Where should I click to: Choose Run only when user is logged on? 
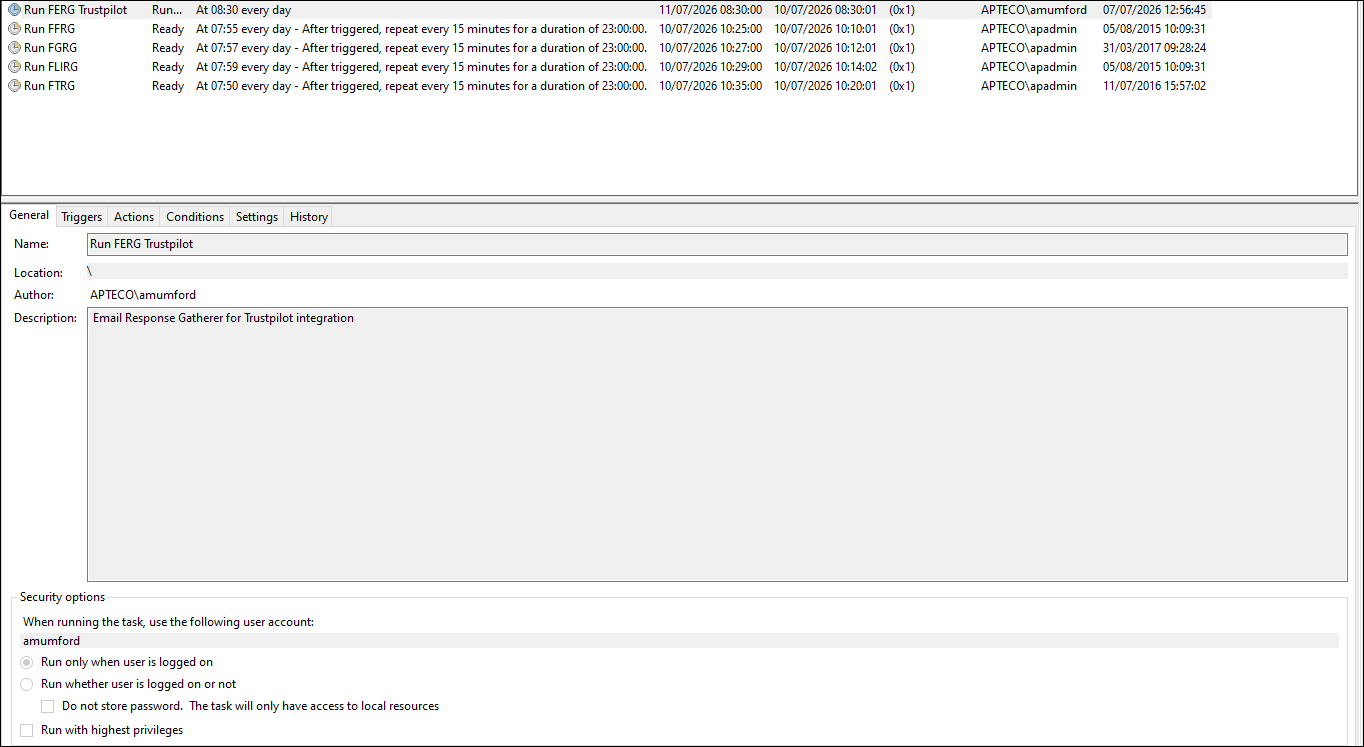point(27,662)
